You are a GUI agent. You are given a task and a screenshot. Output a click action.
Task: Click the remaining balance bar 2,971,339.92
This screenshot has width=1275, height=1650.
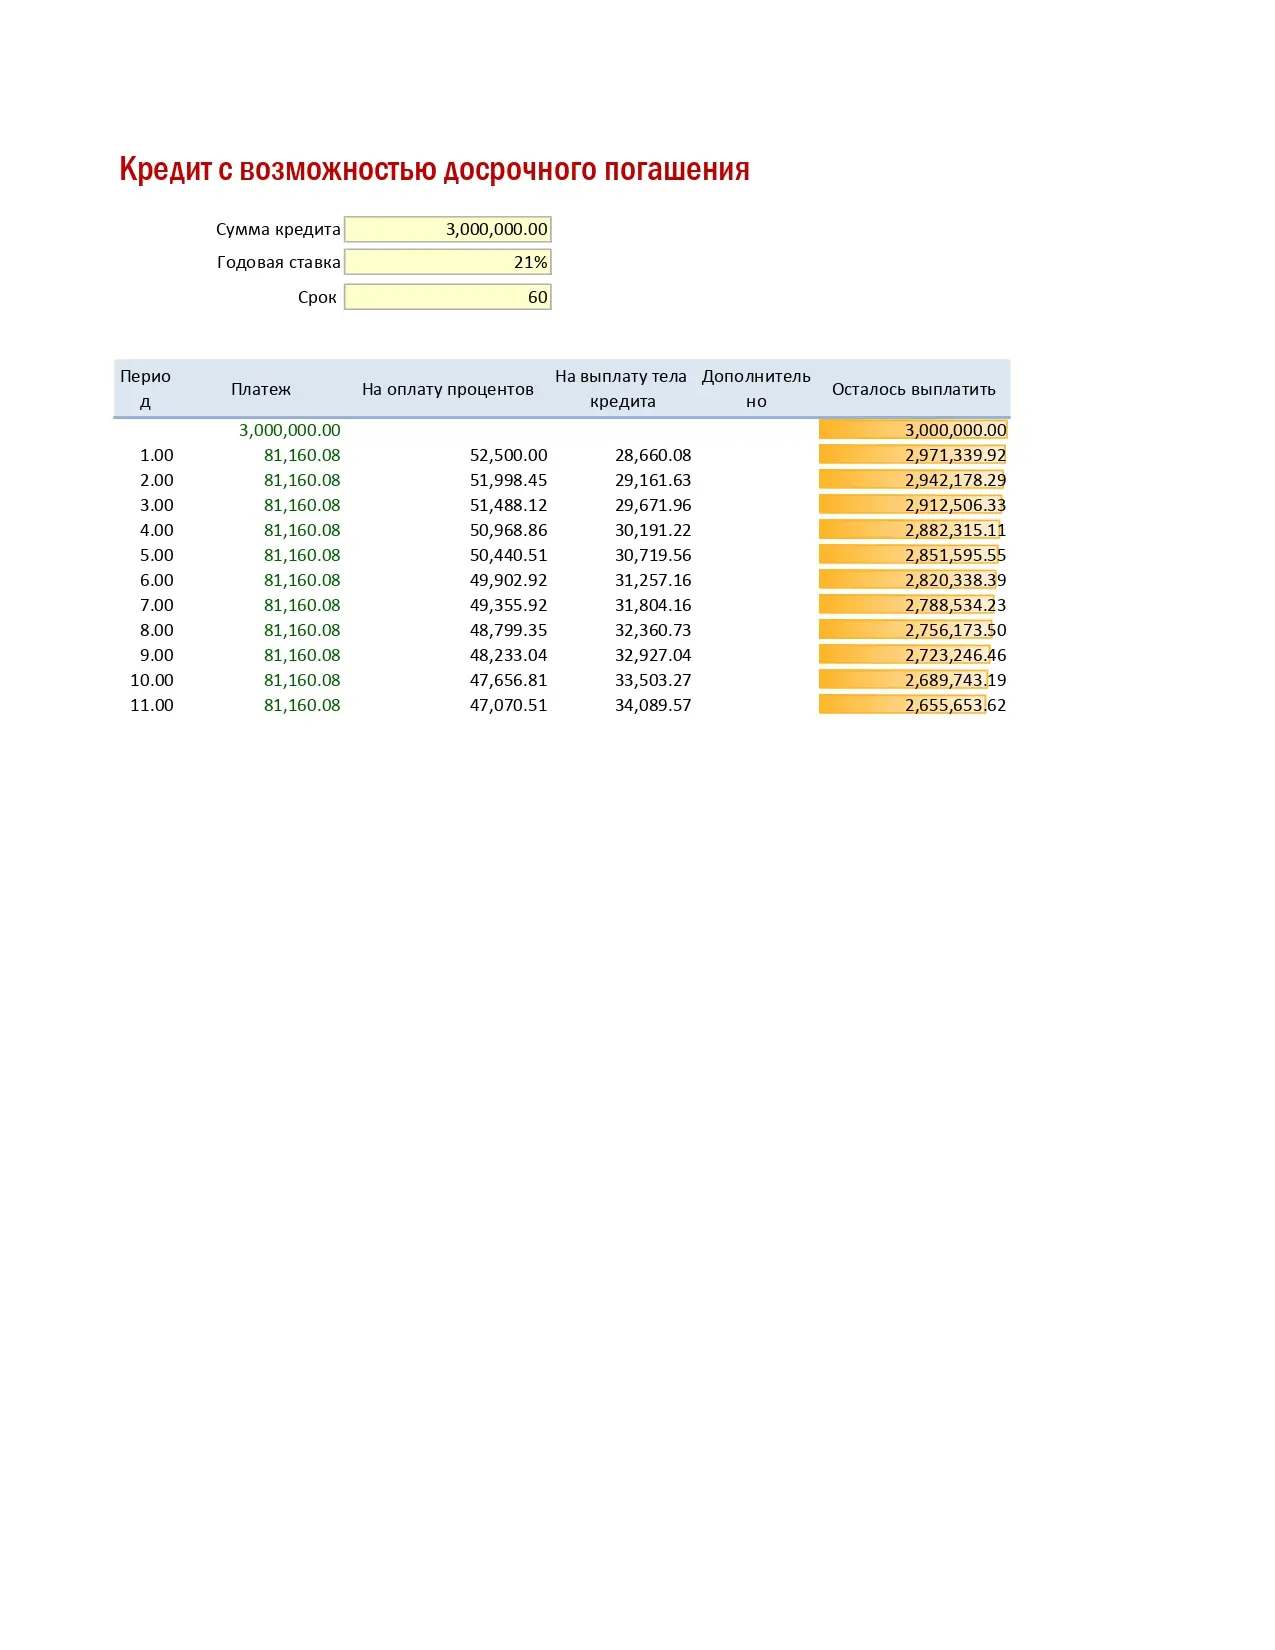[913, 455]
